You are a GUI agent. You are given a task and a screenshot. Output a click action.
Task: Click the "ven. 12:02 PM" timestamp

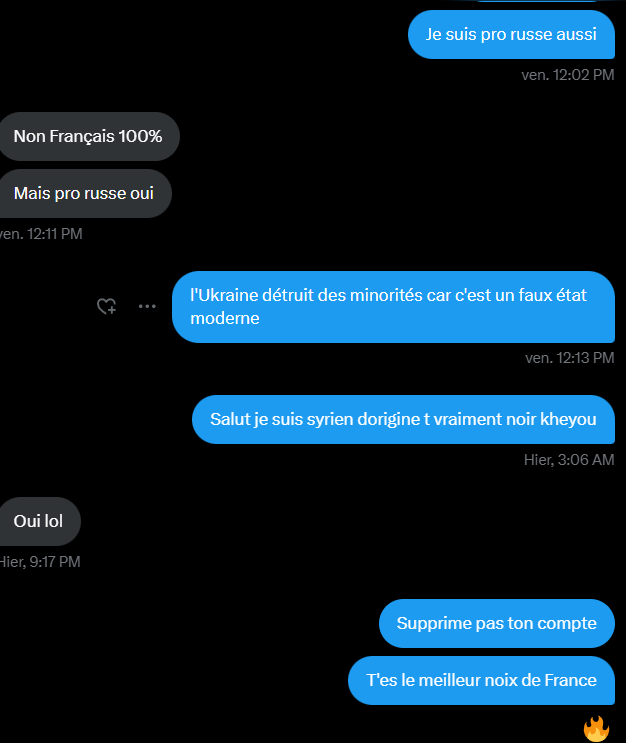point(568,75)
